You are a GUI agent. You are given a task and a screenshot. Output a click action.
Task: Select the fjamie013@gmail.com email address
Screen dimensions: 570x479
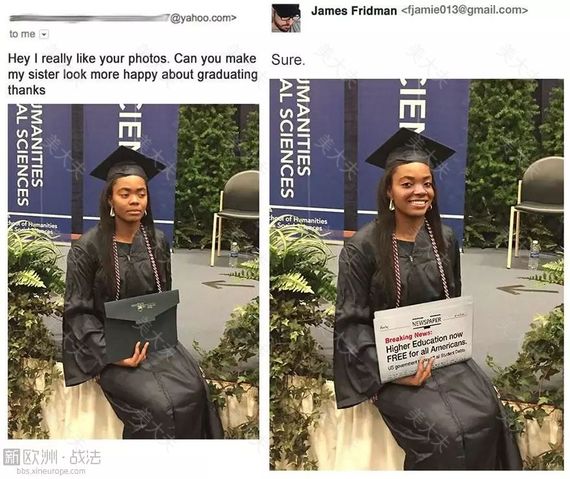point(464,10)
